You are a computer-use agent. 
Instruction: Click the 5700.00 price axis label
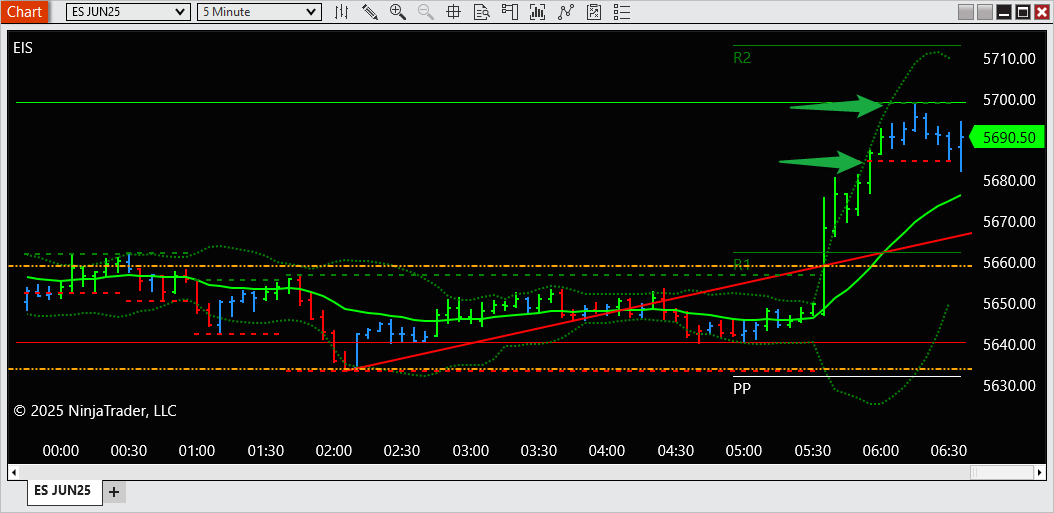(1010, 100)
